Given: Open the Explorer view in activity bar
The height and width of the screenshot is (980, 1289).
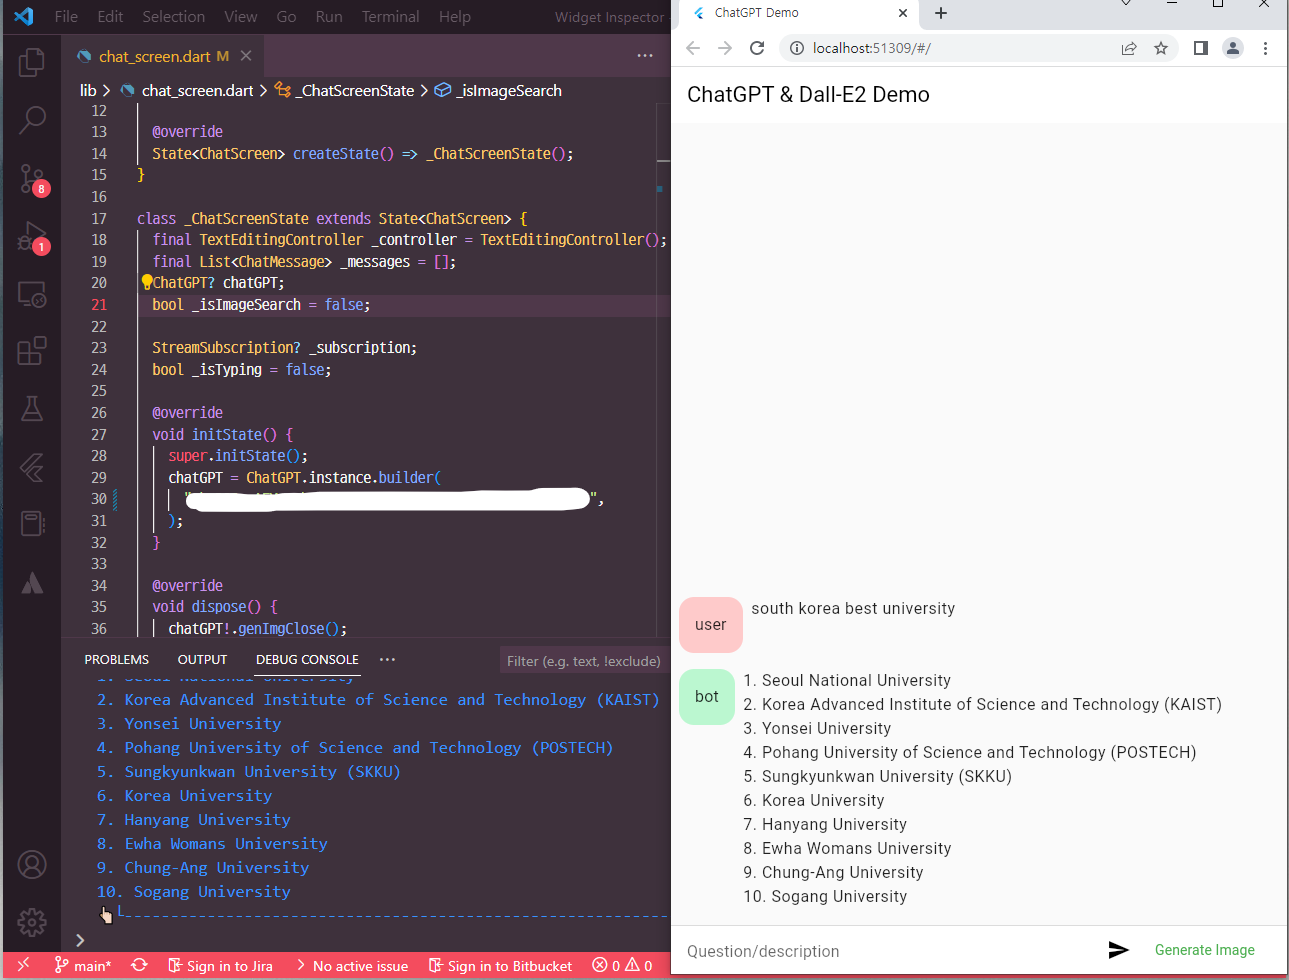Looking at the screenshot, I should 32,62.
